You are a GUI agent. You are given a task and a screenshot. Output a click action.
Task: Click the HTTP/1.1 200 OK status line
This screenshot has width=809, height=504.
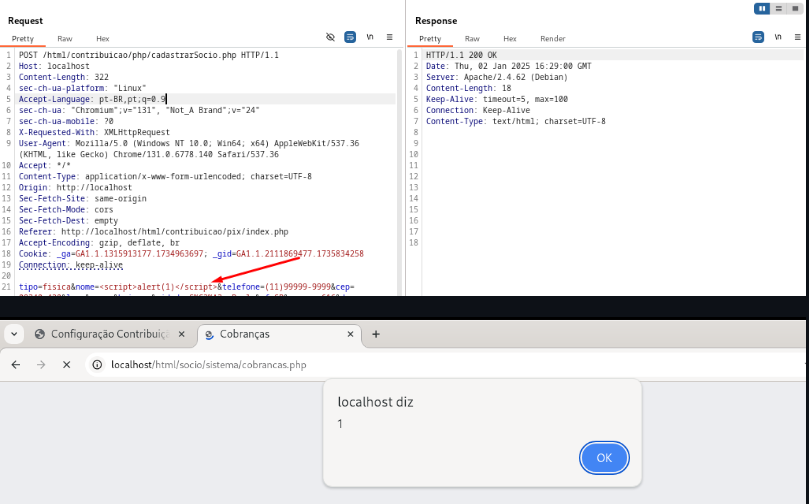click(x=461, y=55)
